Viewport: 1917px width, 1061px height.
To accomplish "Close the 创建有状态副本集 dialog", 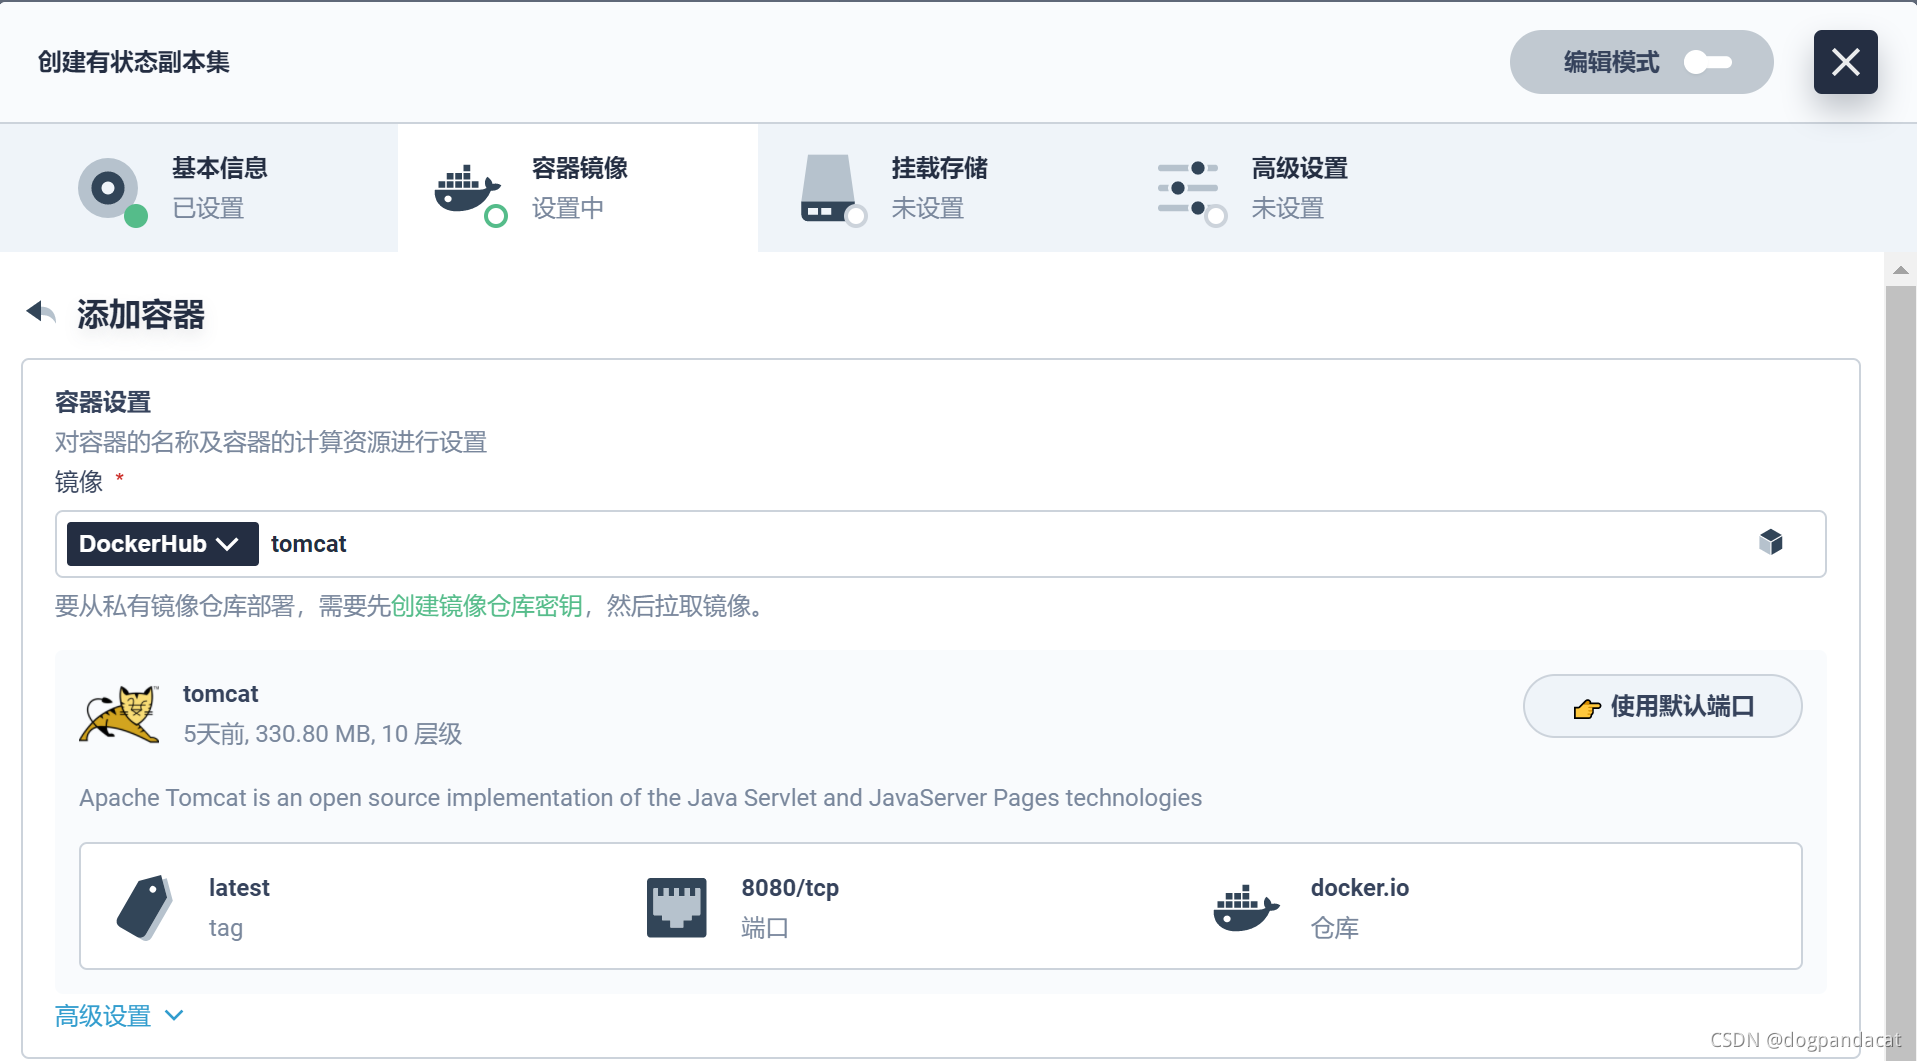I will (1845, 62).
